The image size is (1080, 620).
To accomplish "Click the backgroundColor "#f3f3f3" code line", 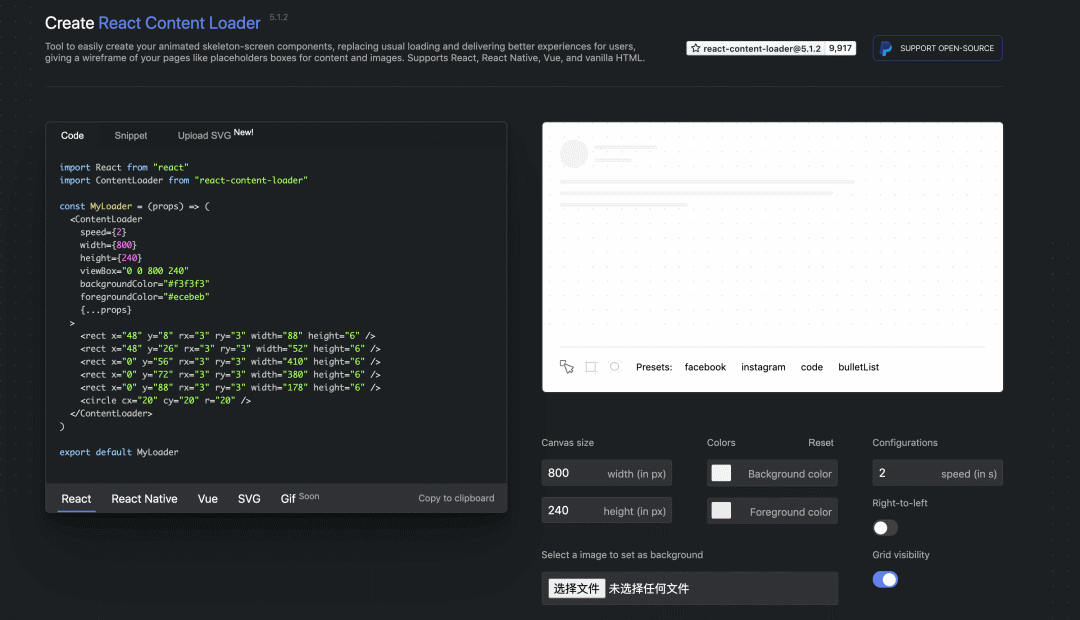I will pos(145,284).
